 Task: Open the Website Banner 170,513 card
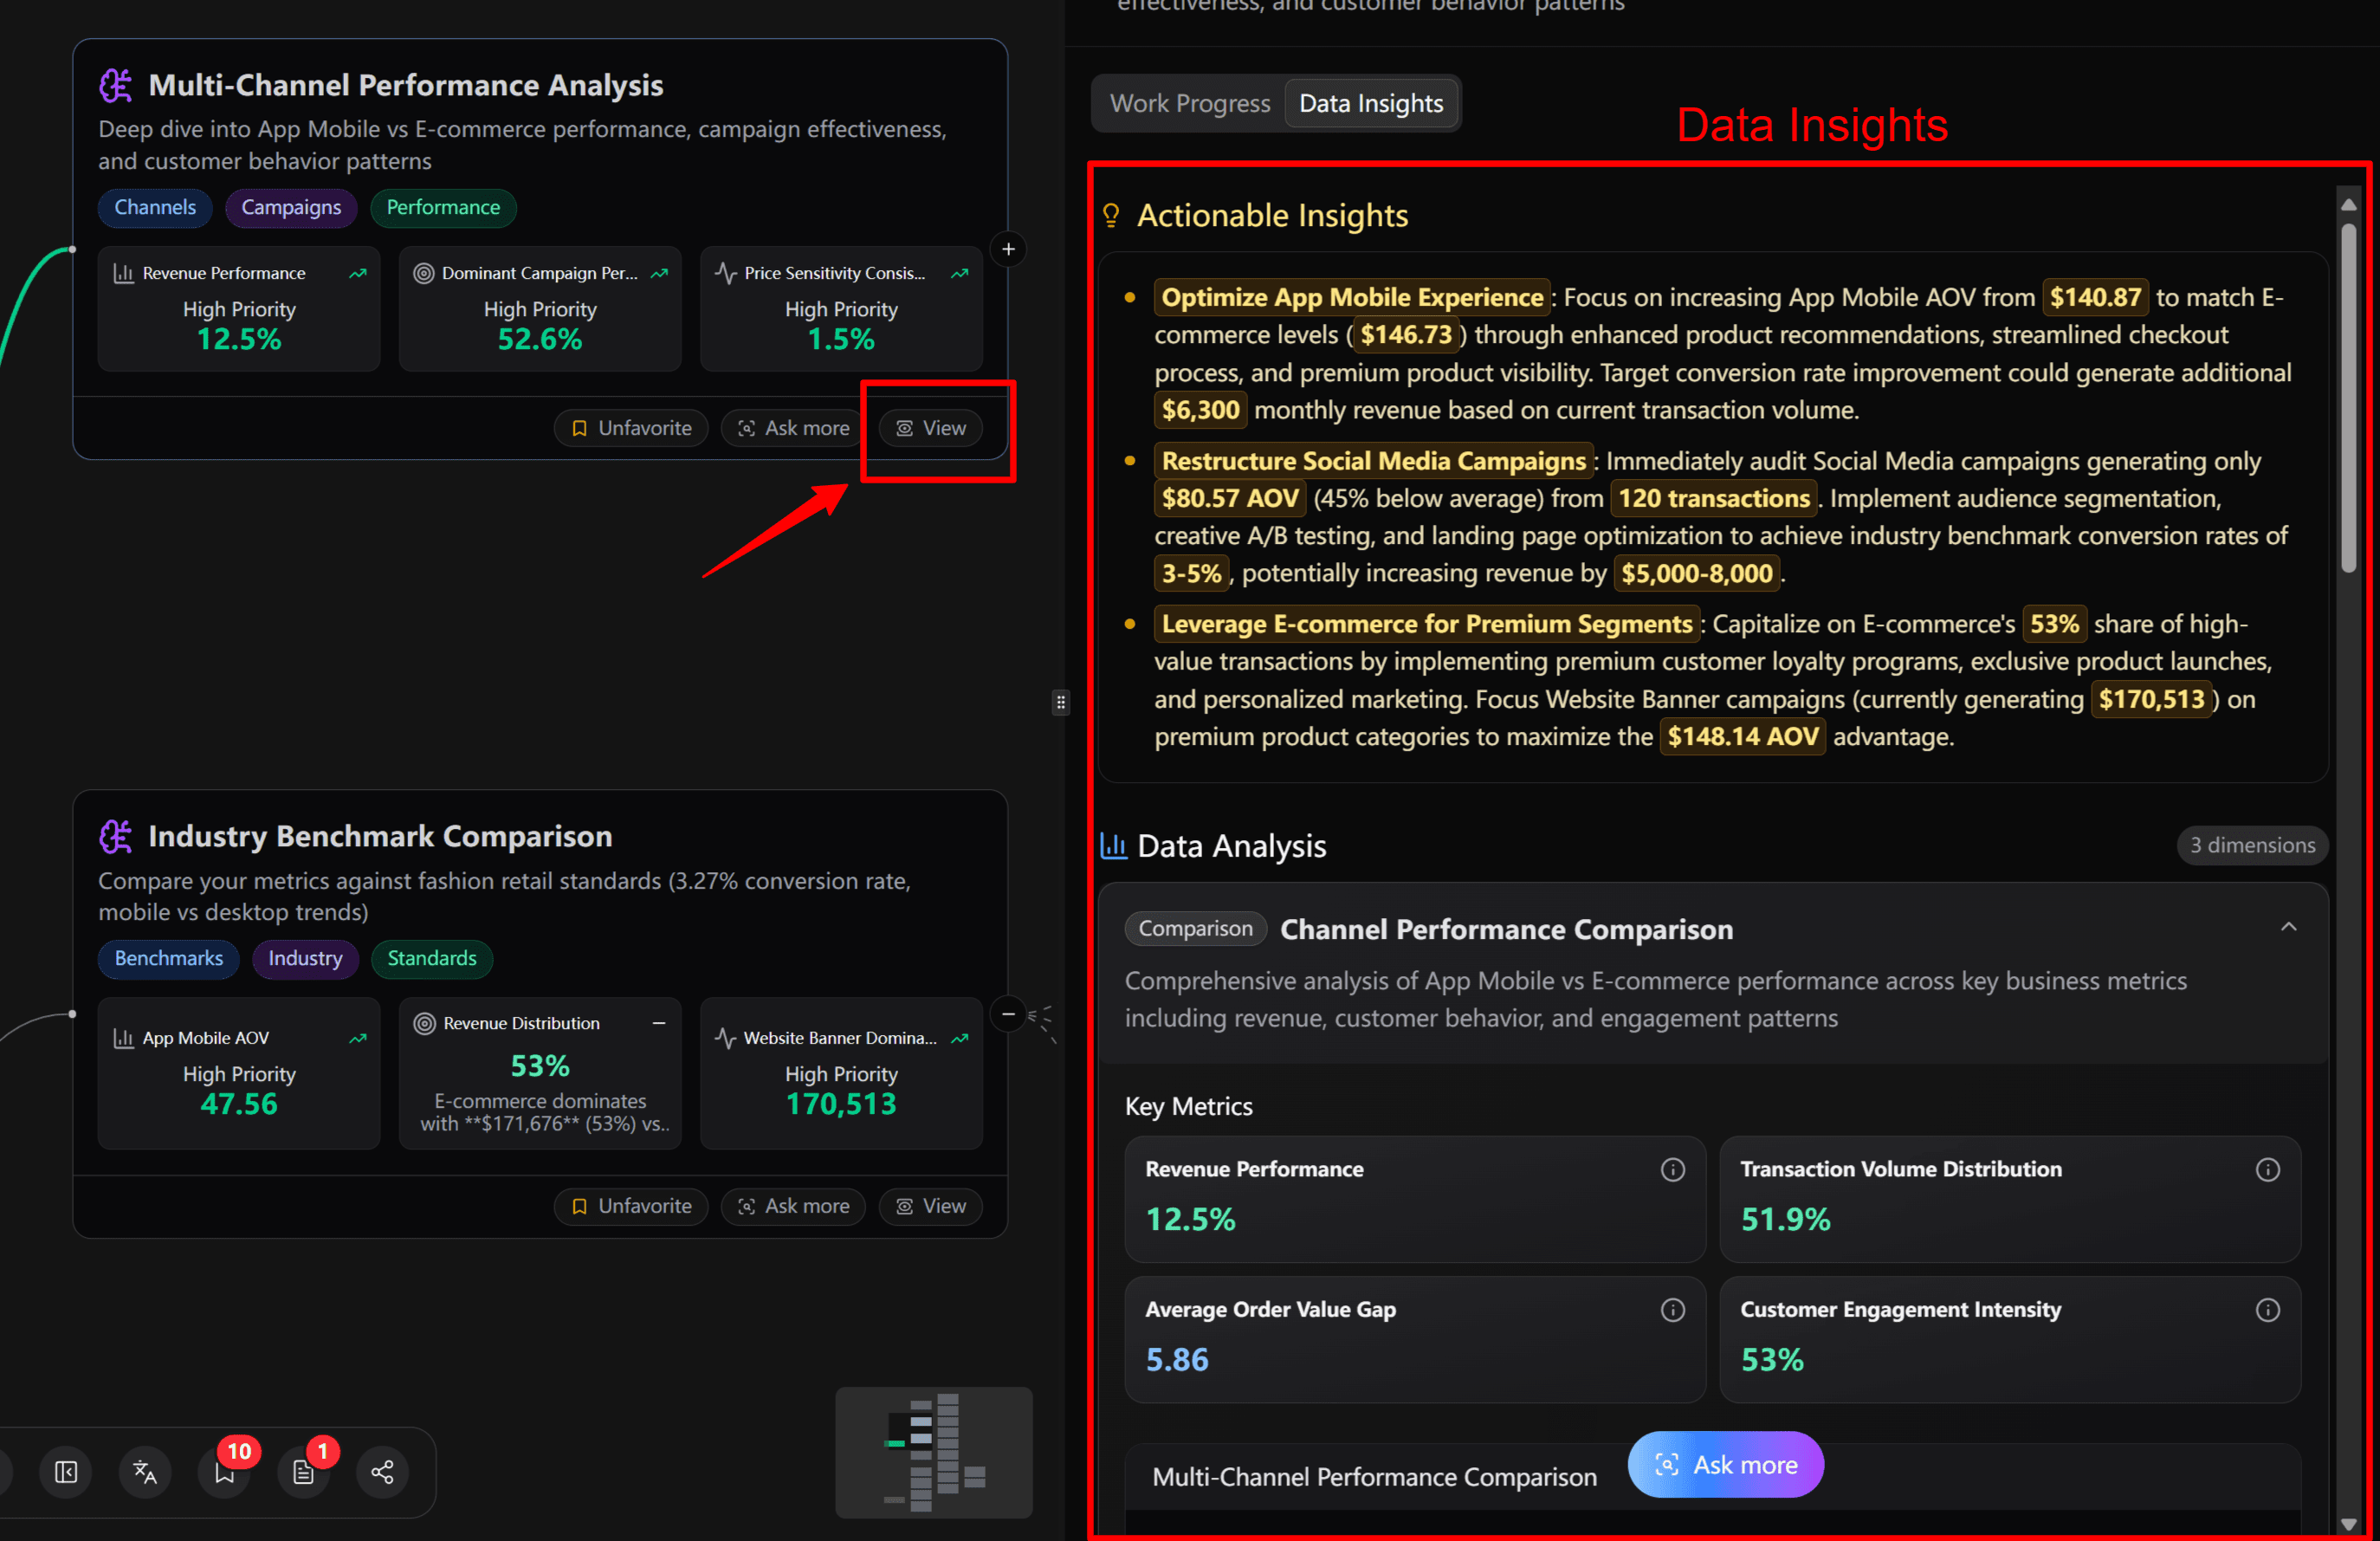pos(841,1073)
